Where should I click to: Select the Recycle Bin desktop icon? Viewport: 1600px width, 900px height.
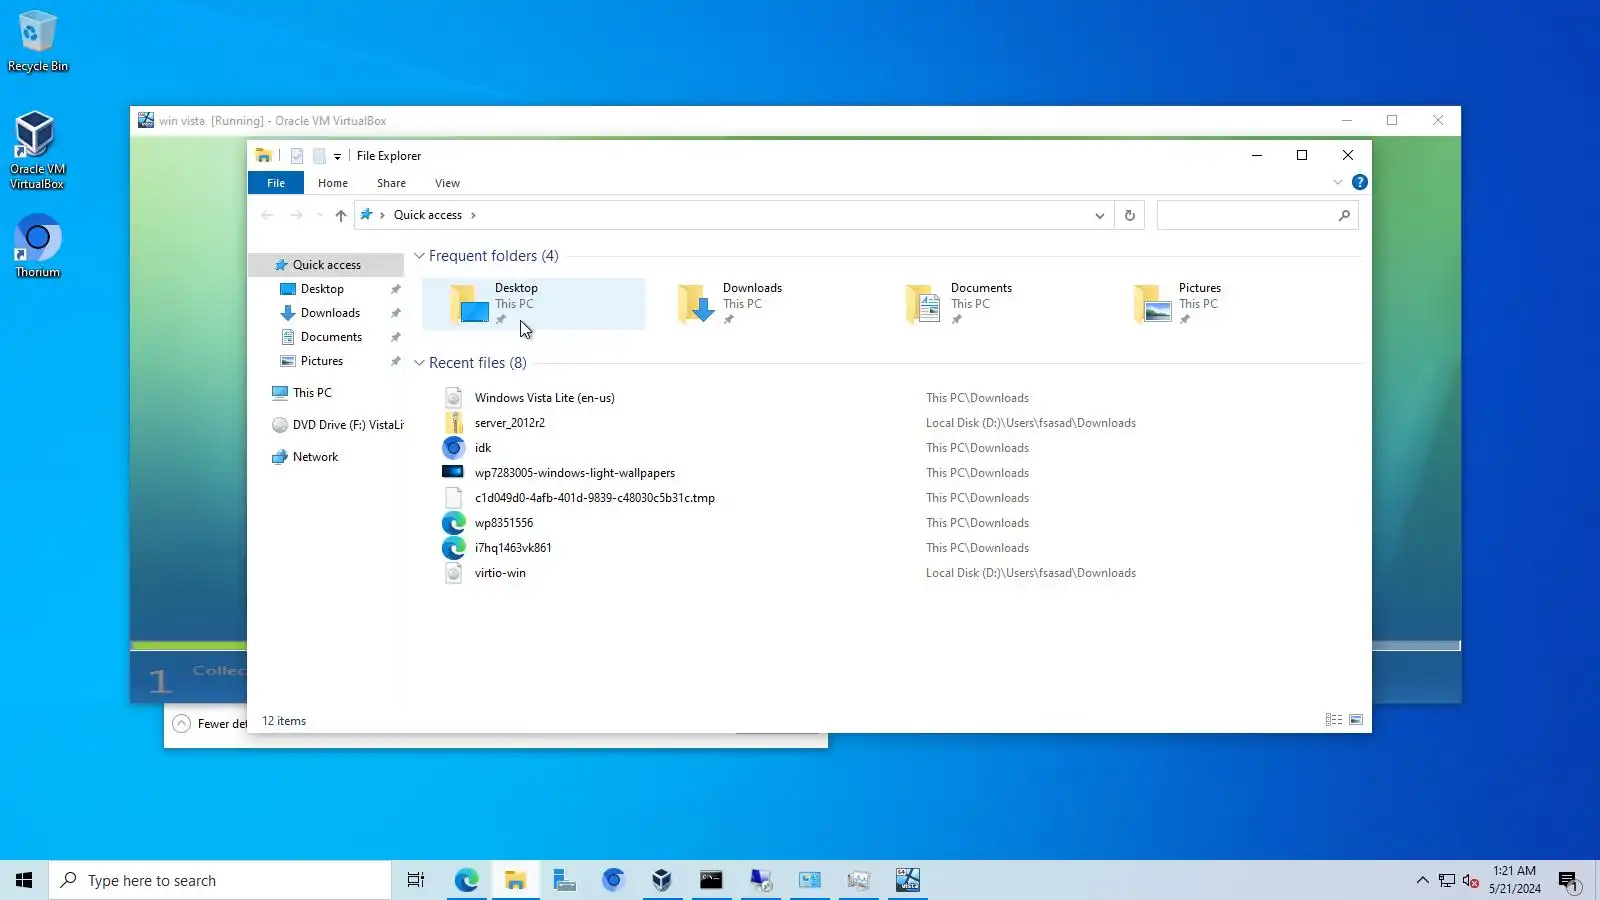point(37,42)
